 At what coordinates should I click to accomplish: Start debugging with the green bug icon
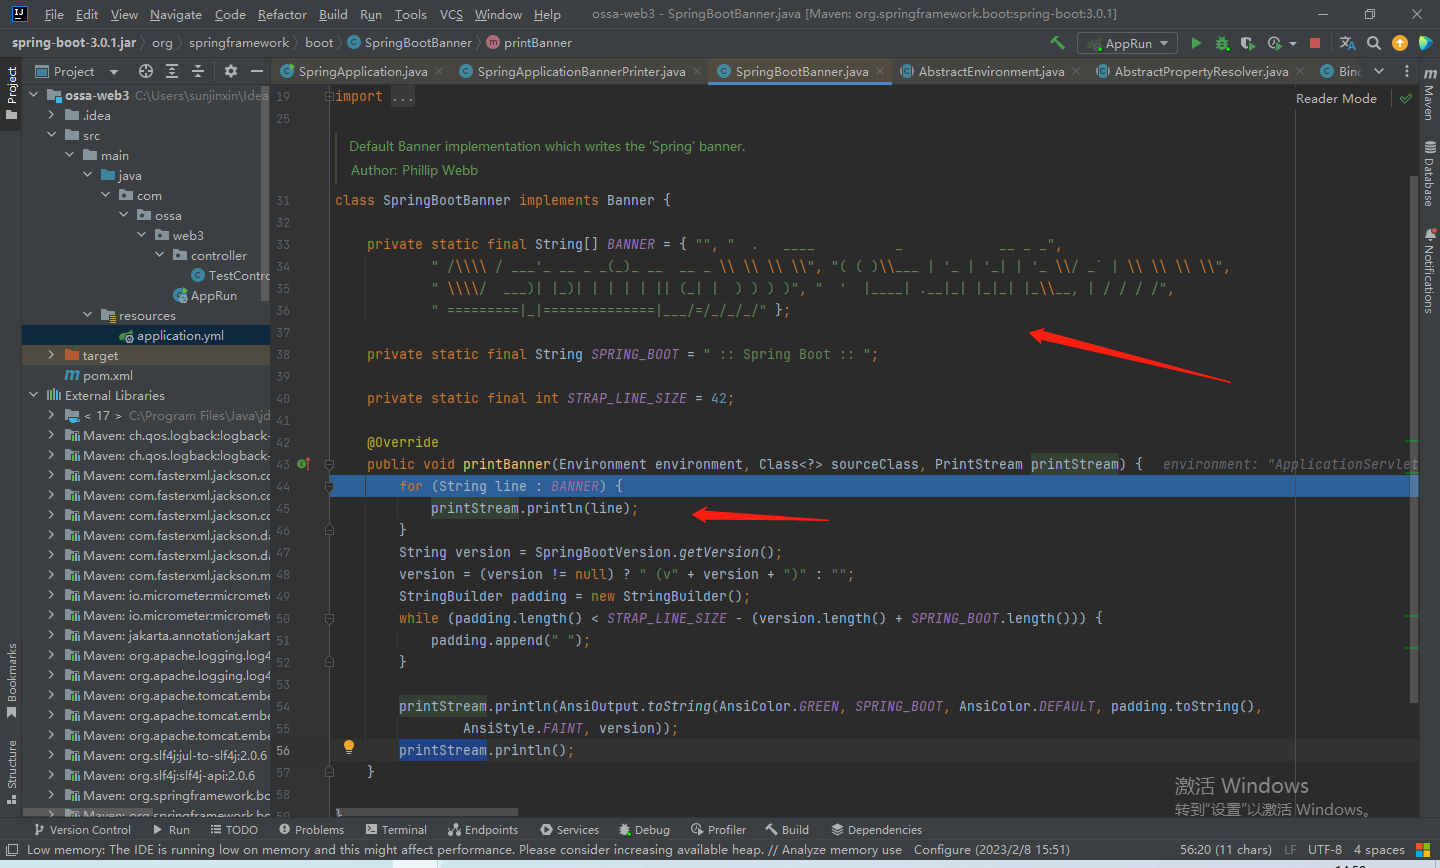(x=1222, y=43)
